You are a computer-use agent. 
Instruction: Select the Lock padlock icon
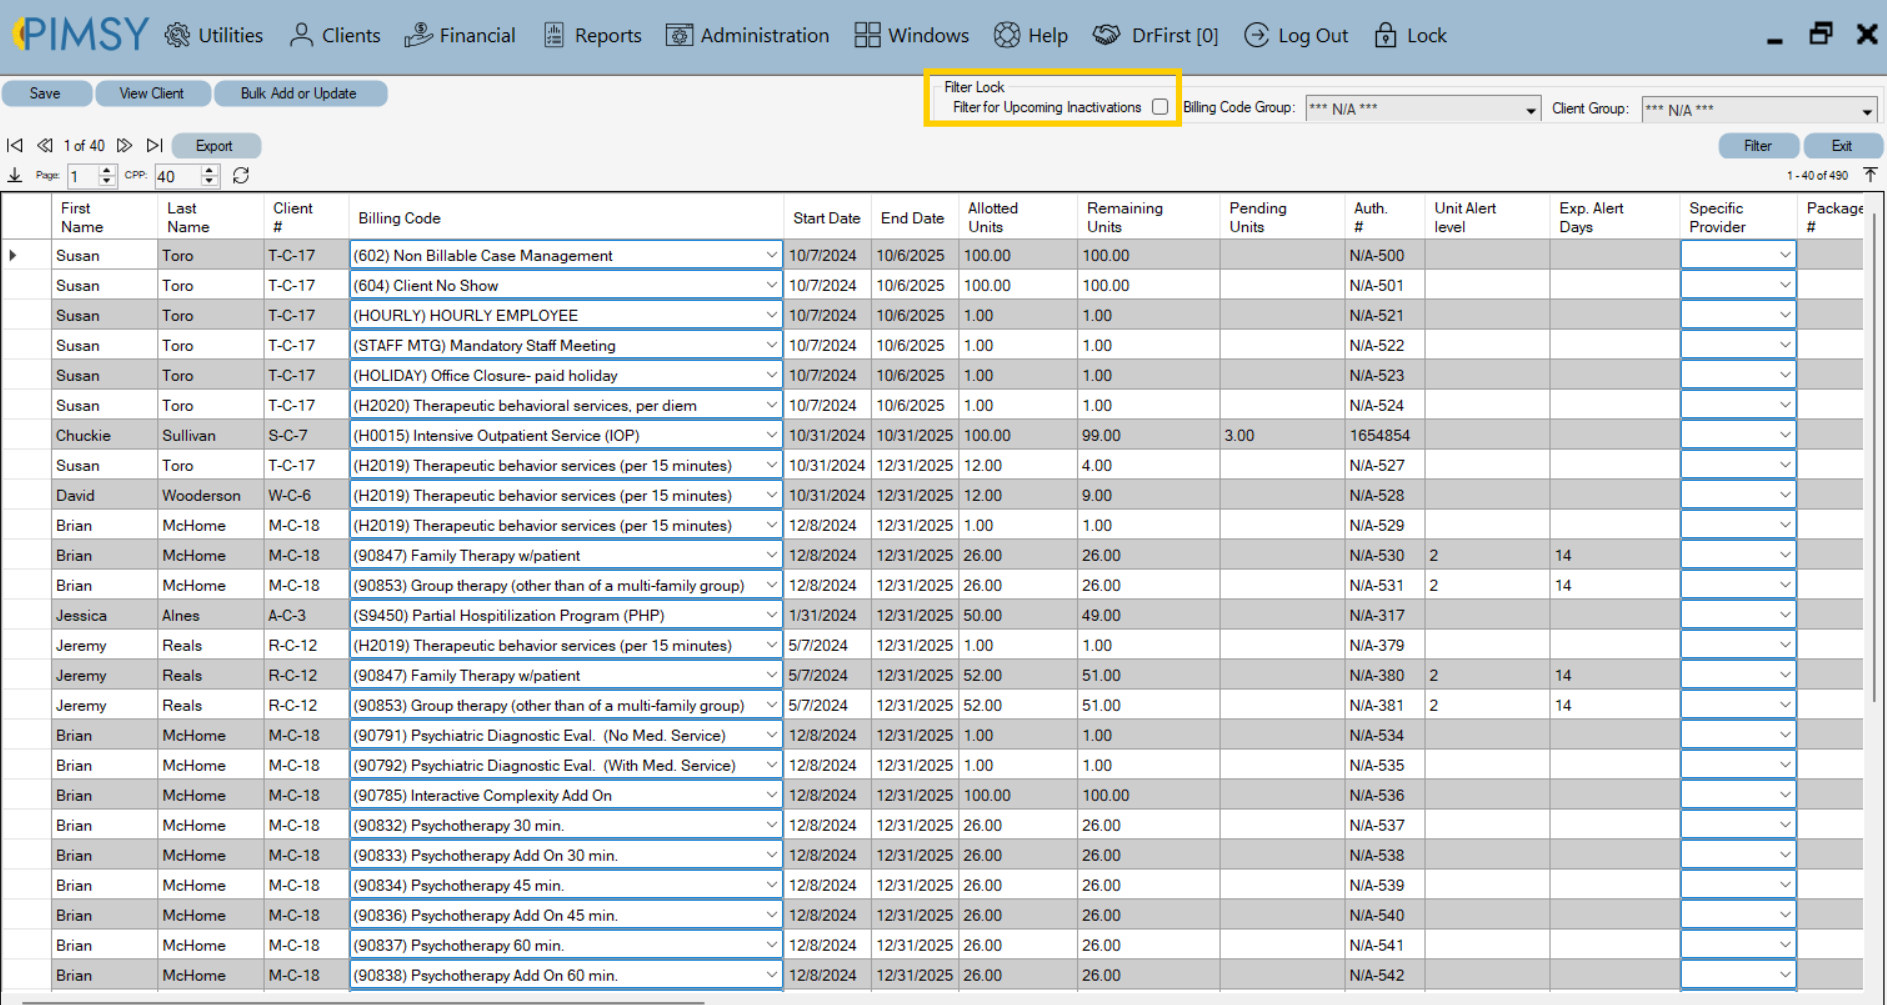click(x=1385, y=35)
